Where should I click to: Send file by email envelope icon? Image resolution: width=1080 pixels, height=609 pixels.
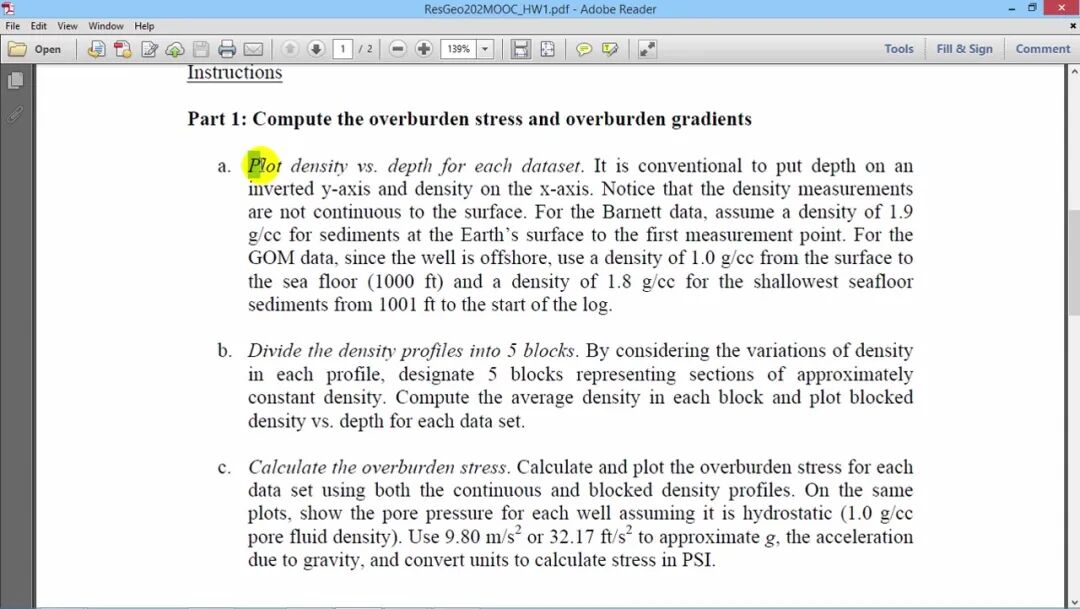click(253, 49)
